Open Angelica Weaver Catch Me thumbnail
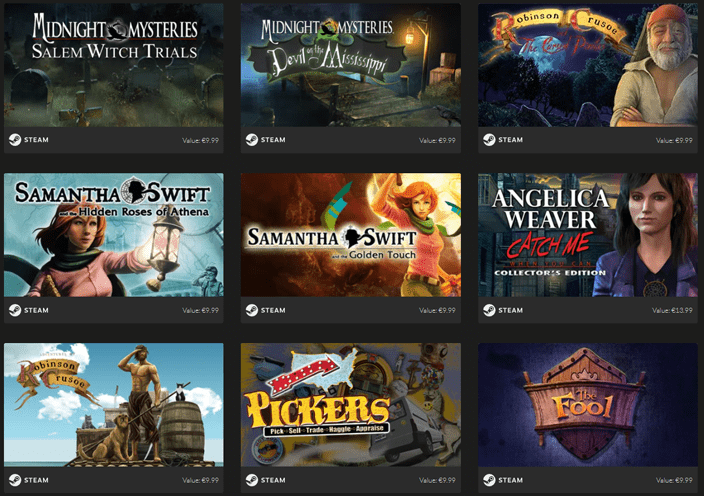 pos(588,235)
